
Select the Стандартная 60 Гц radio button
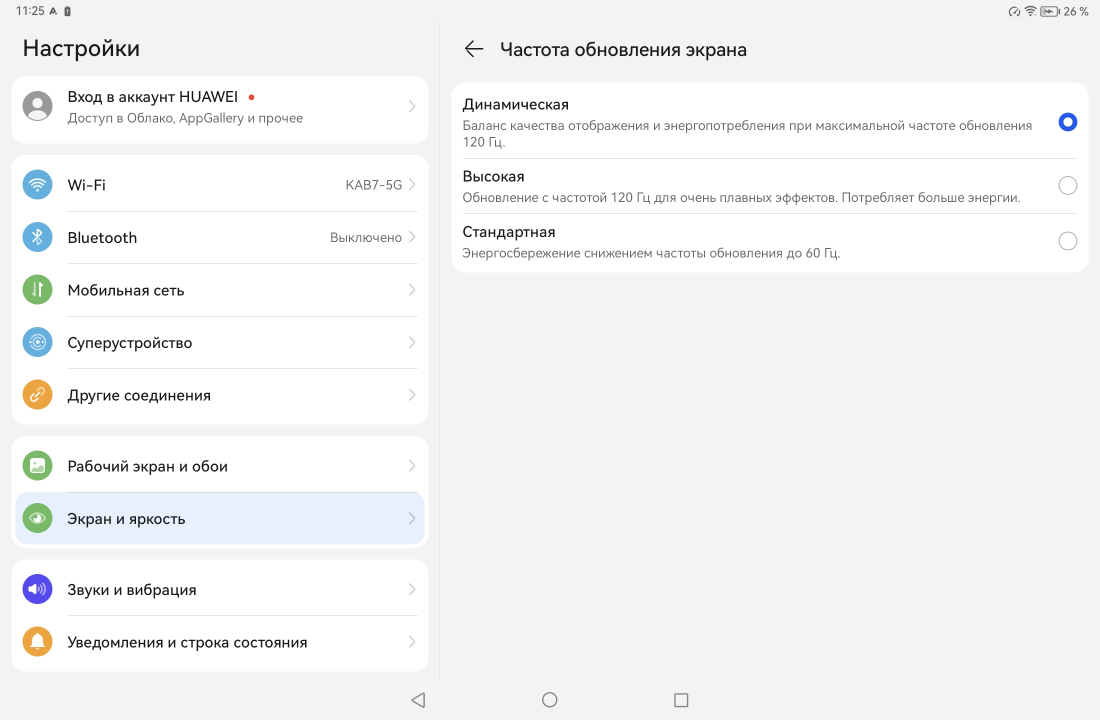(x=1067, y=241)
